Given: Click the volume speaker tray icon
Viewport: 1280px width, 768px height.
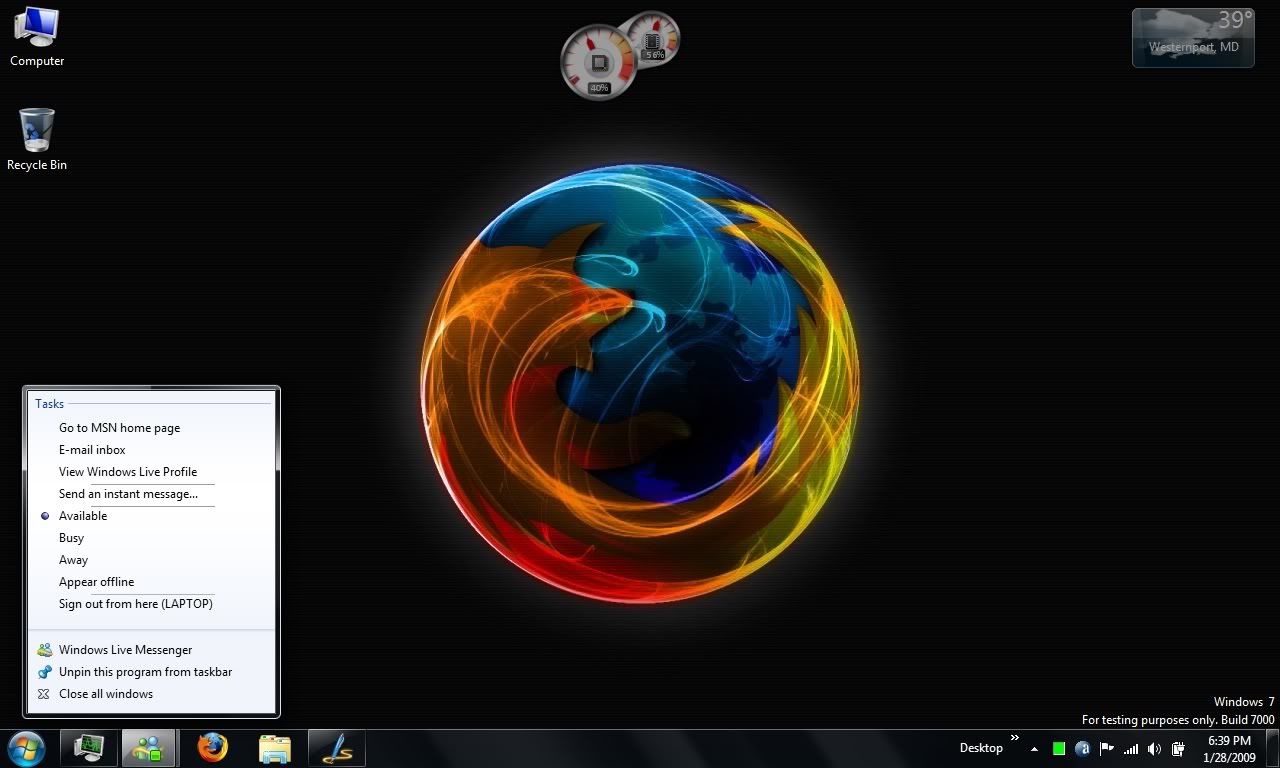Looking at the screenshot, I should click(x=1155, y=748).
